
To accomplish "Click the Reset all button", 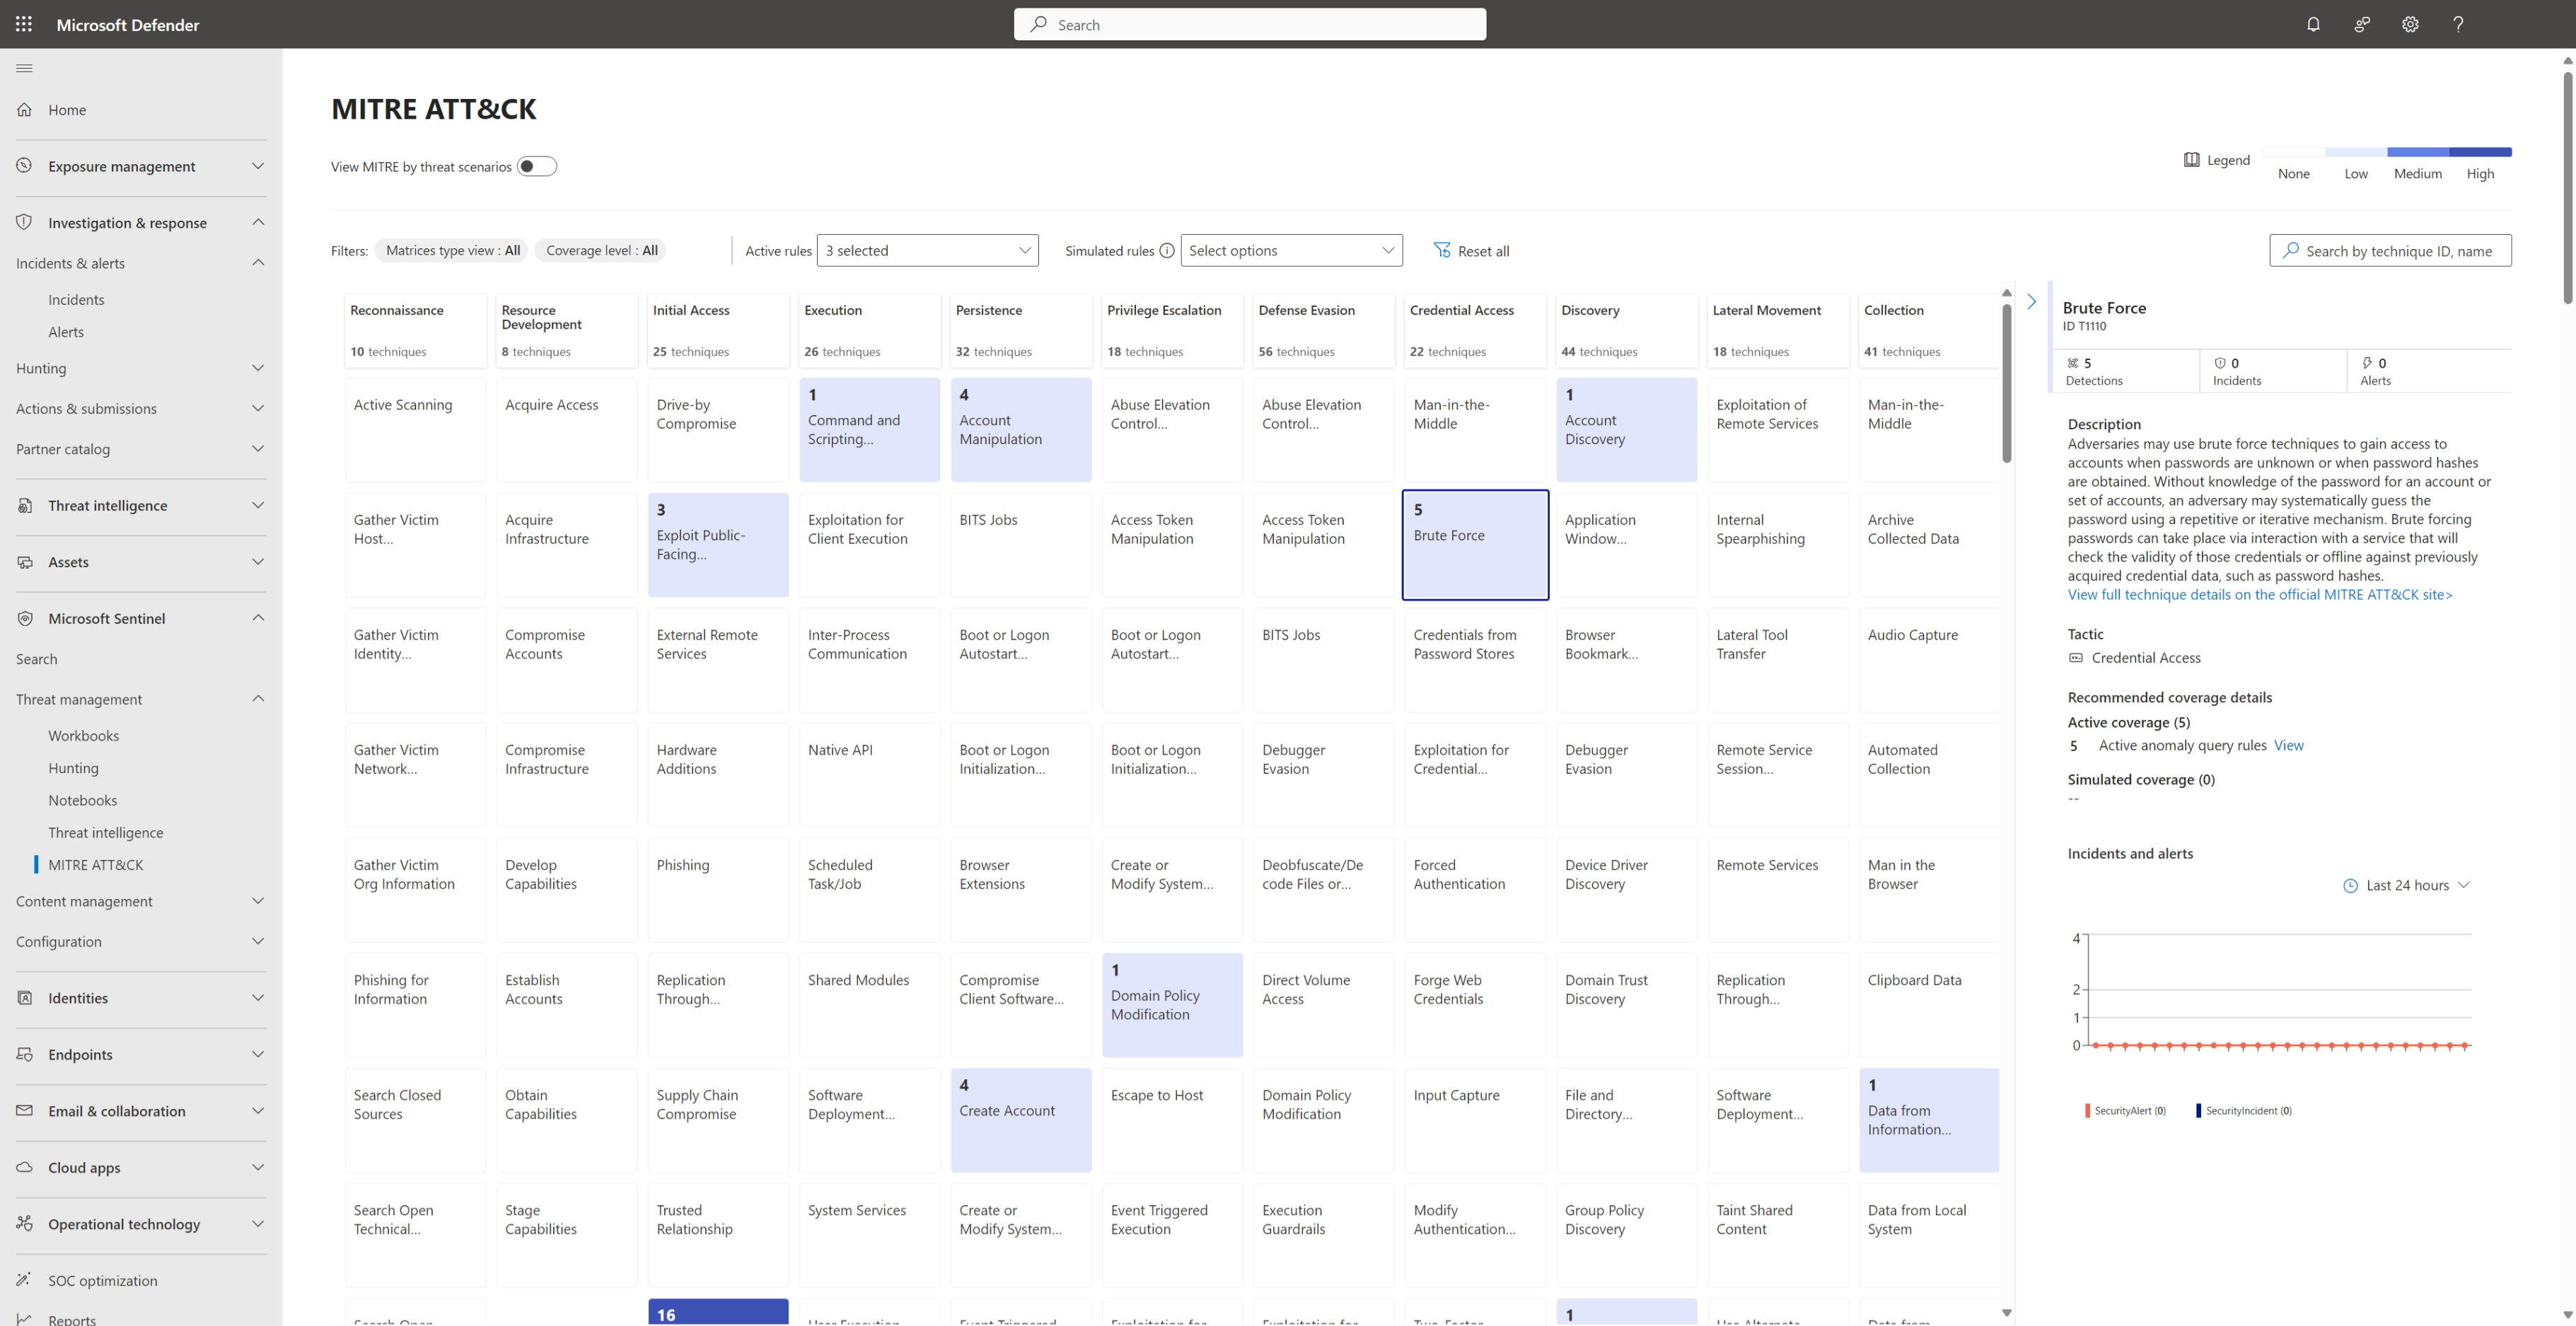I will click(1471, 250).
